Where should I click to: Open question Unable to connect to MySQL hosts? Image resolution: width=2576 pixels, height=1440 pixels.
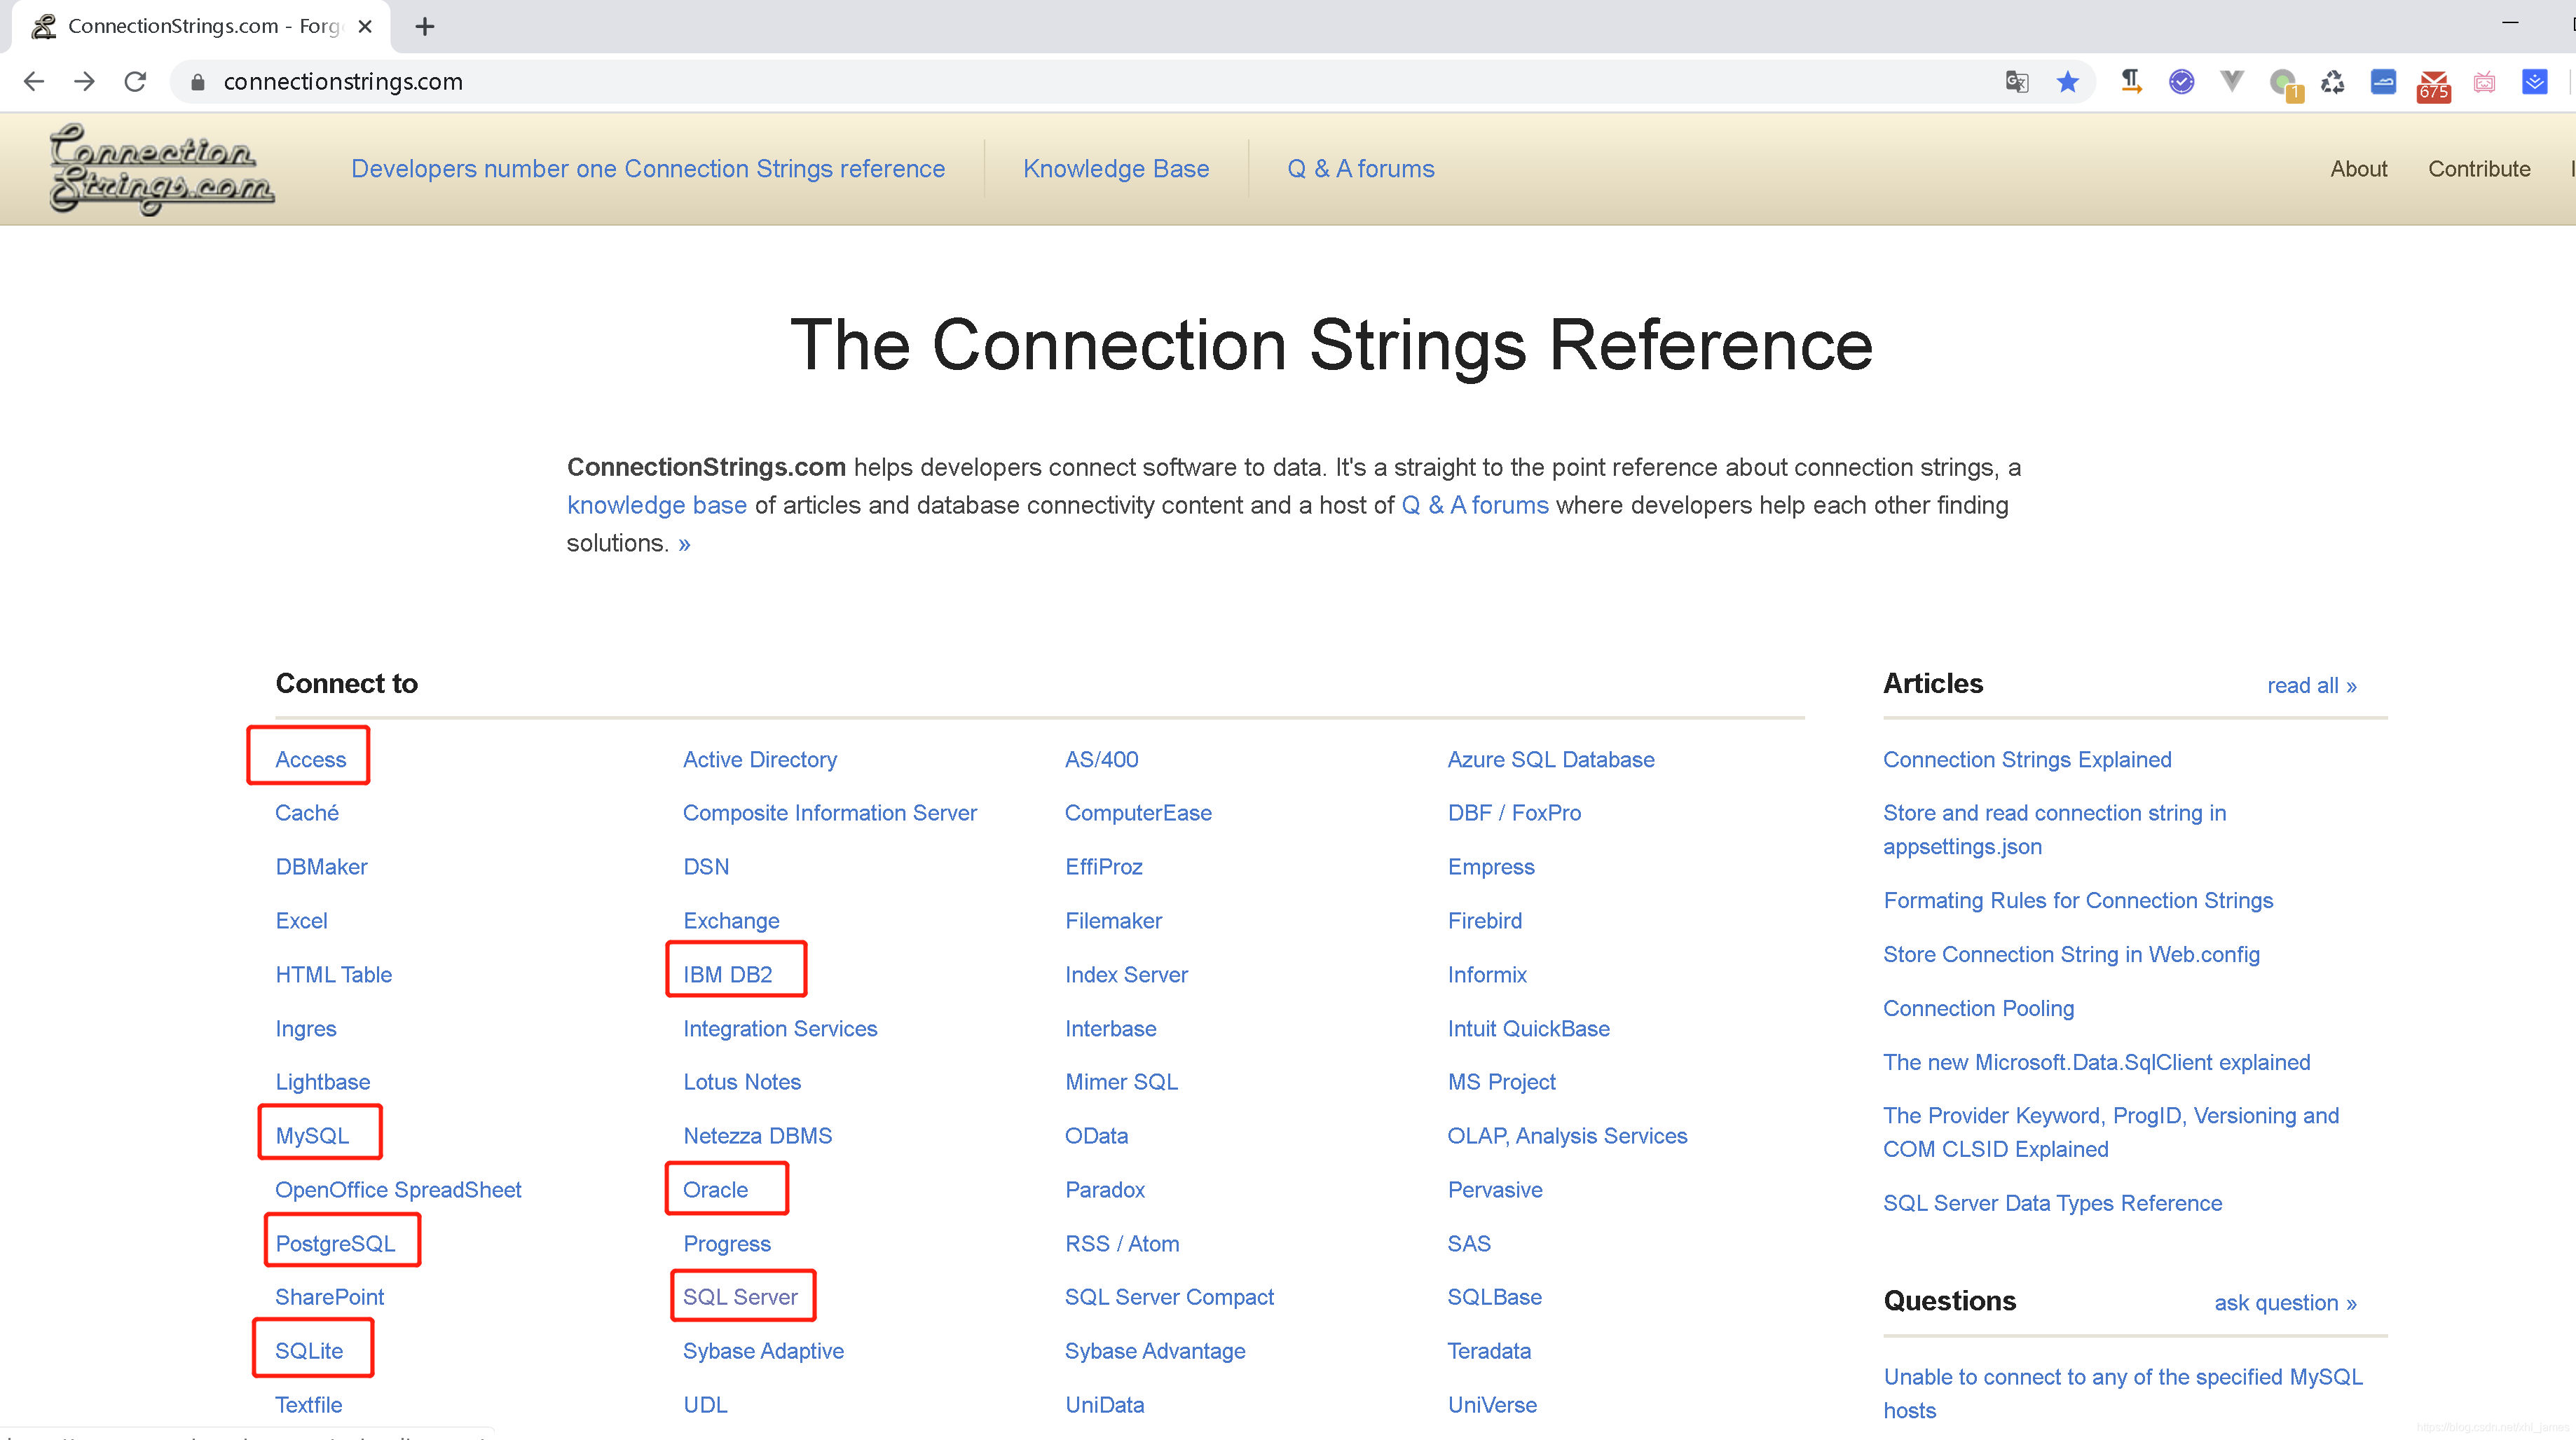(x=2122, y=1393)
